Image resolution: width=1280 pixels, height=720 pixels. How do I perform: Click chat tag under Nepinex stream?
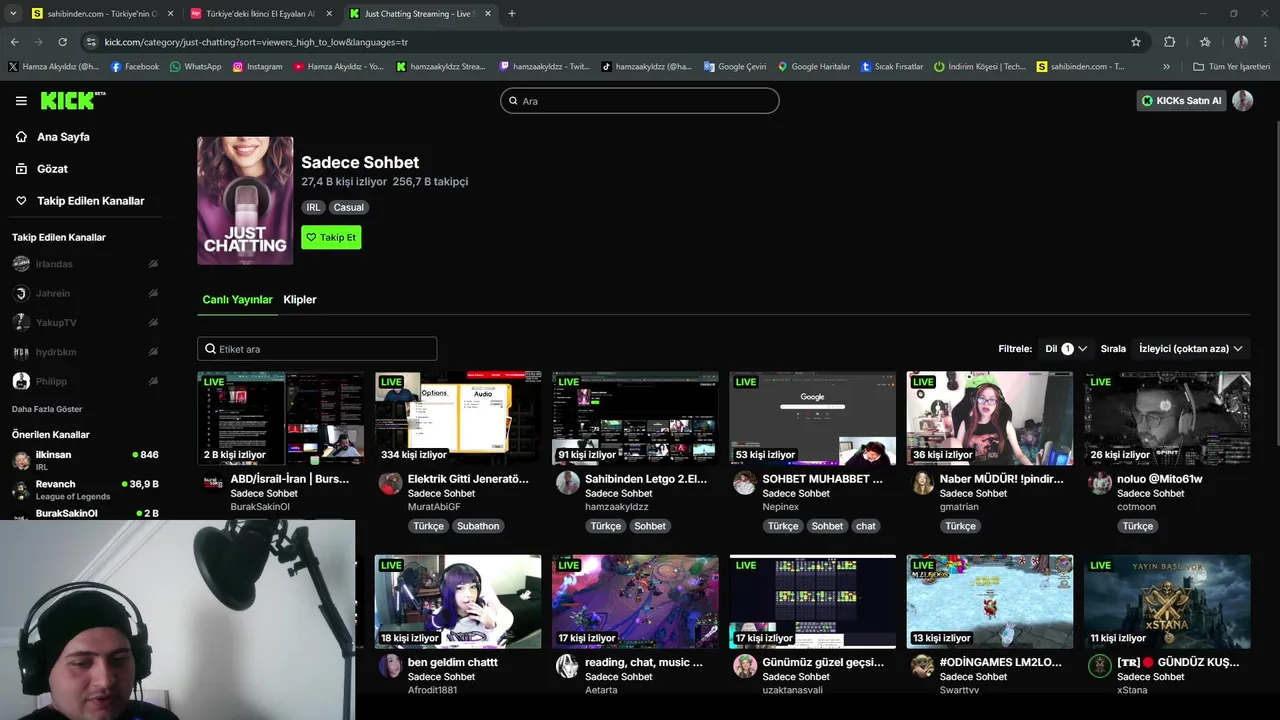(866, 526)
